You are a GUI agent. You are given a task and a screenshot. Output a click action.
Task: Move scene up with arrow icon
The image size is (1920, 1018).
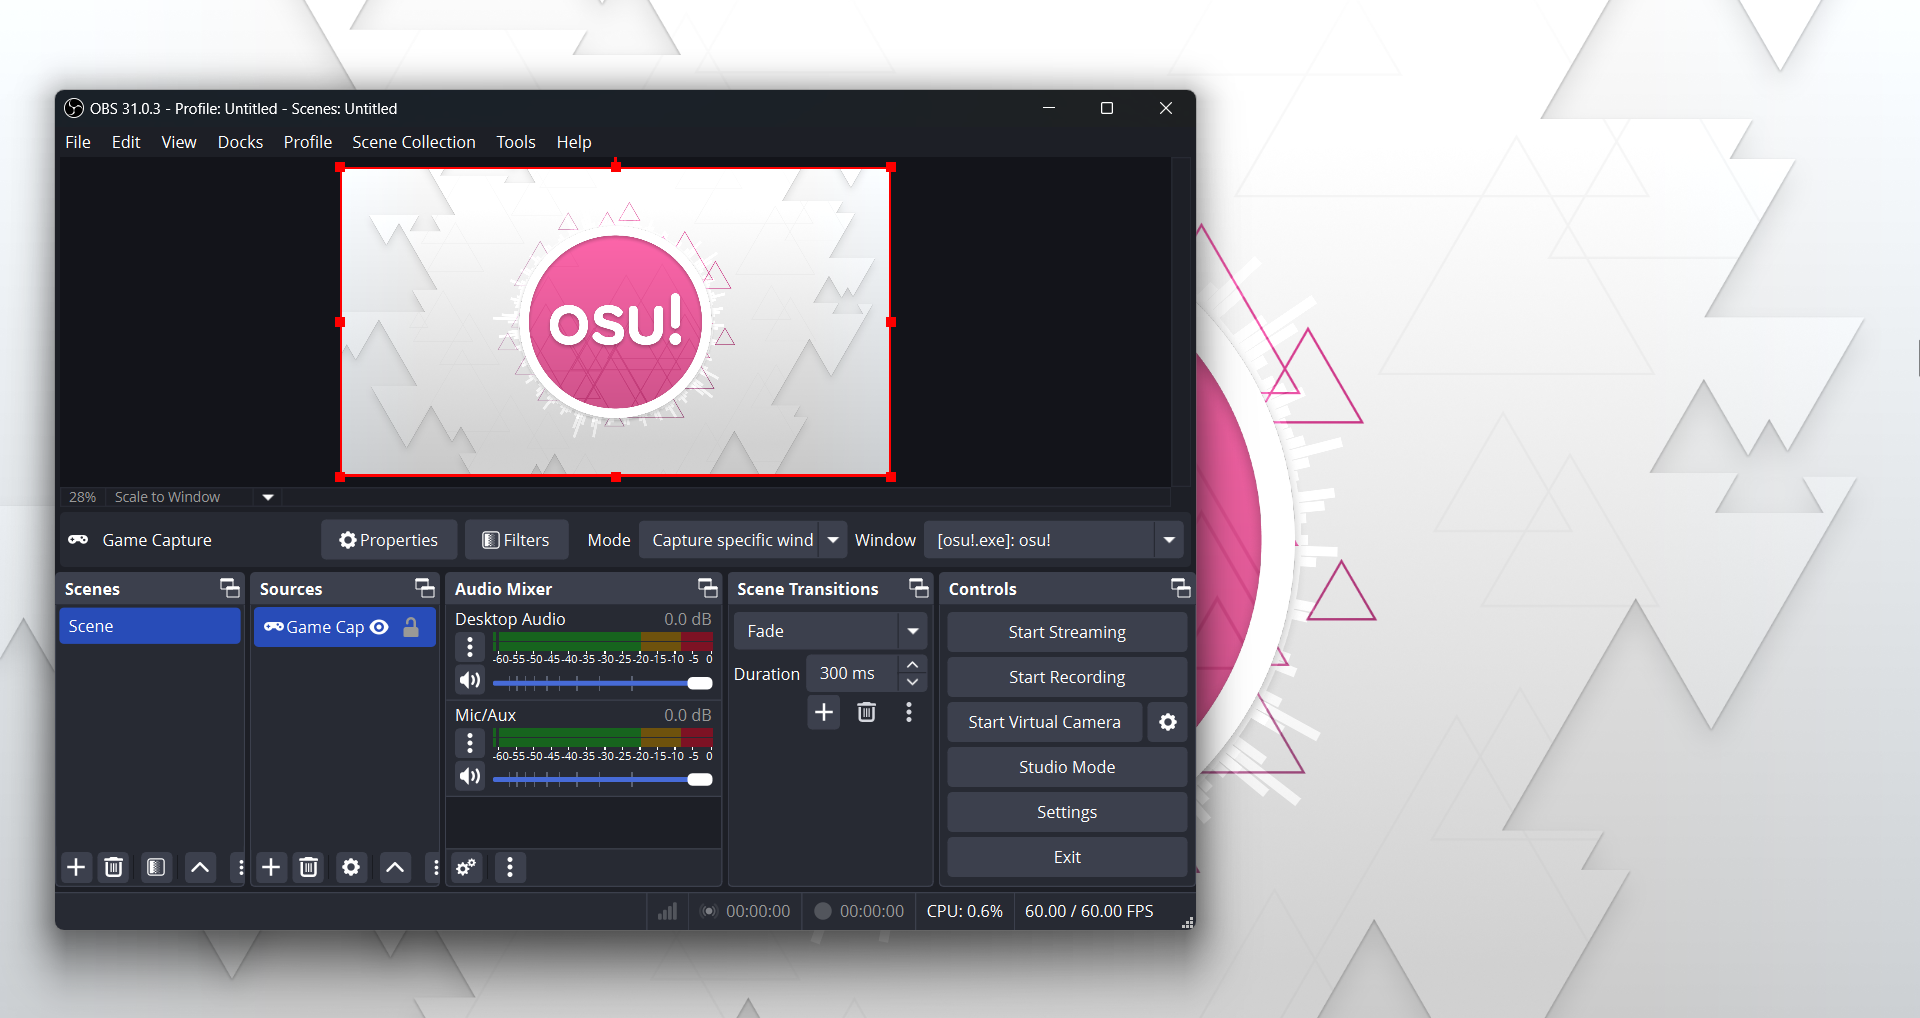click(x=200, y=867)
